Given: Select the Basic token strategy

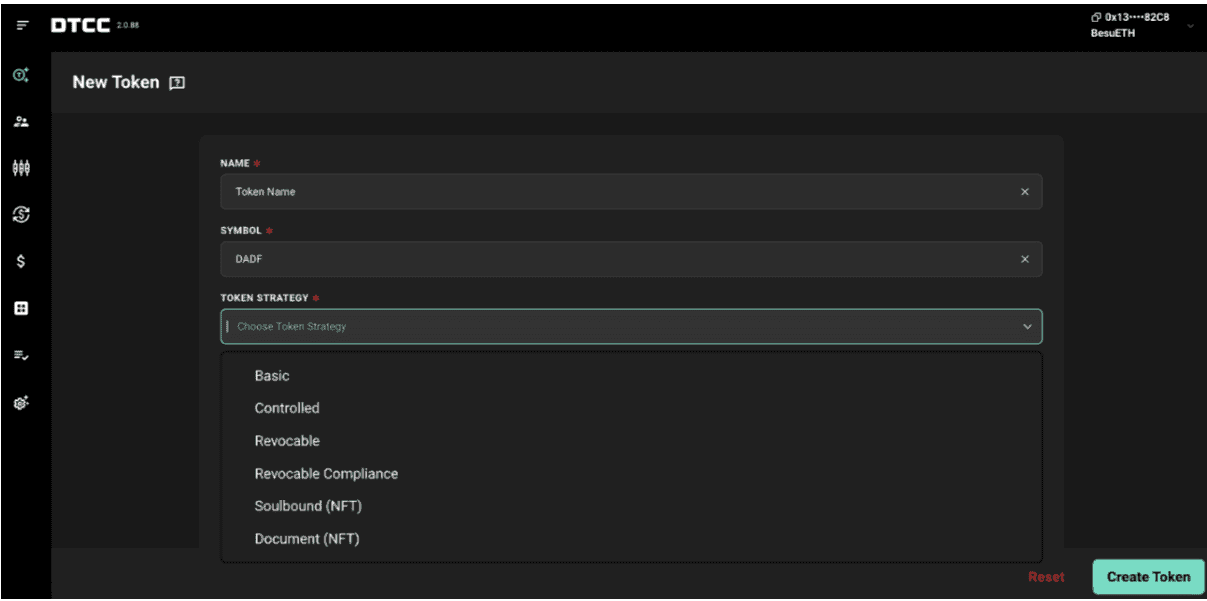Looking at the screenshot, I should (272, 376).
